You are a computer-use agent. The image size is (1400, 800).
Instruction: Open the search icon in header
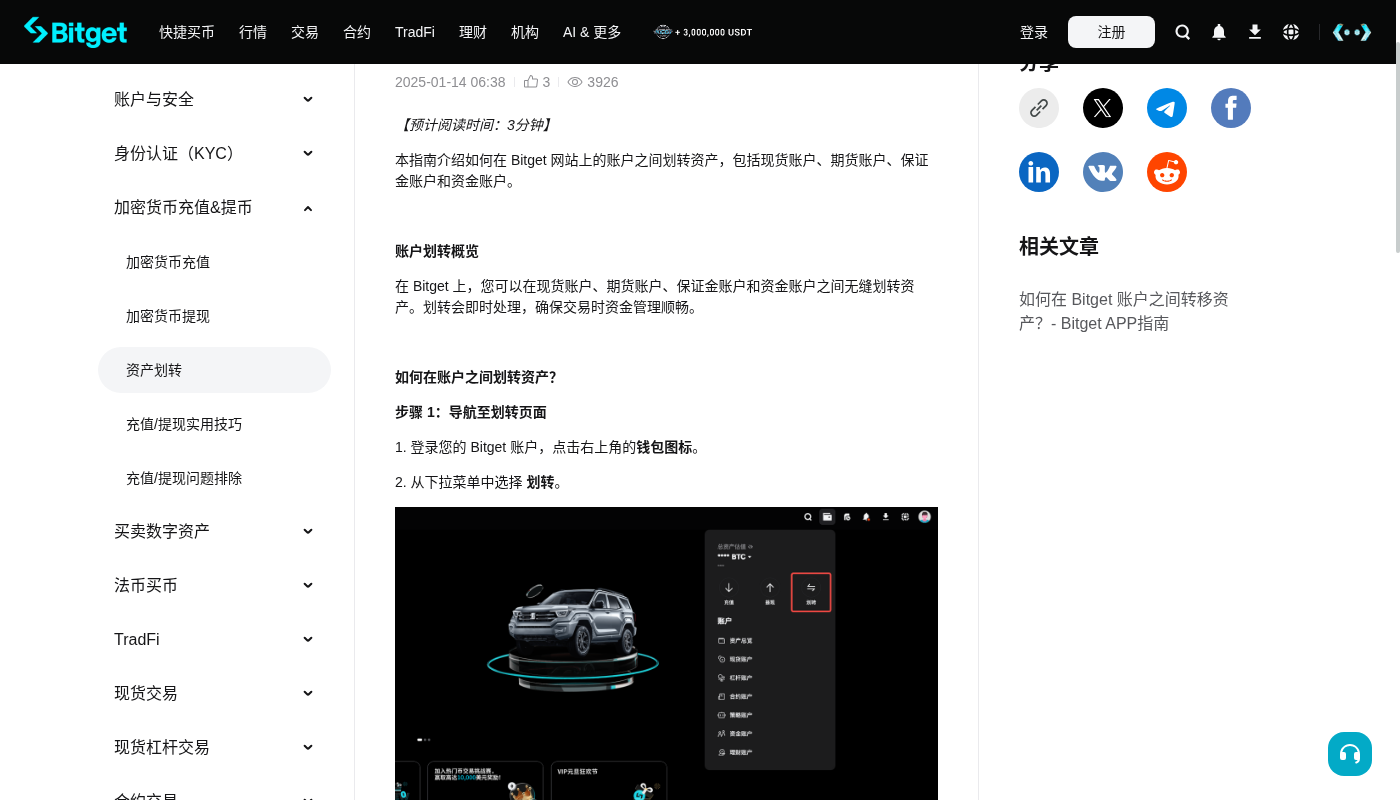pyautogui.click(x=1183, y=32)
